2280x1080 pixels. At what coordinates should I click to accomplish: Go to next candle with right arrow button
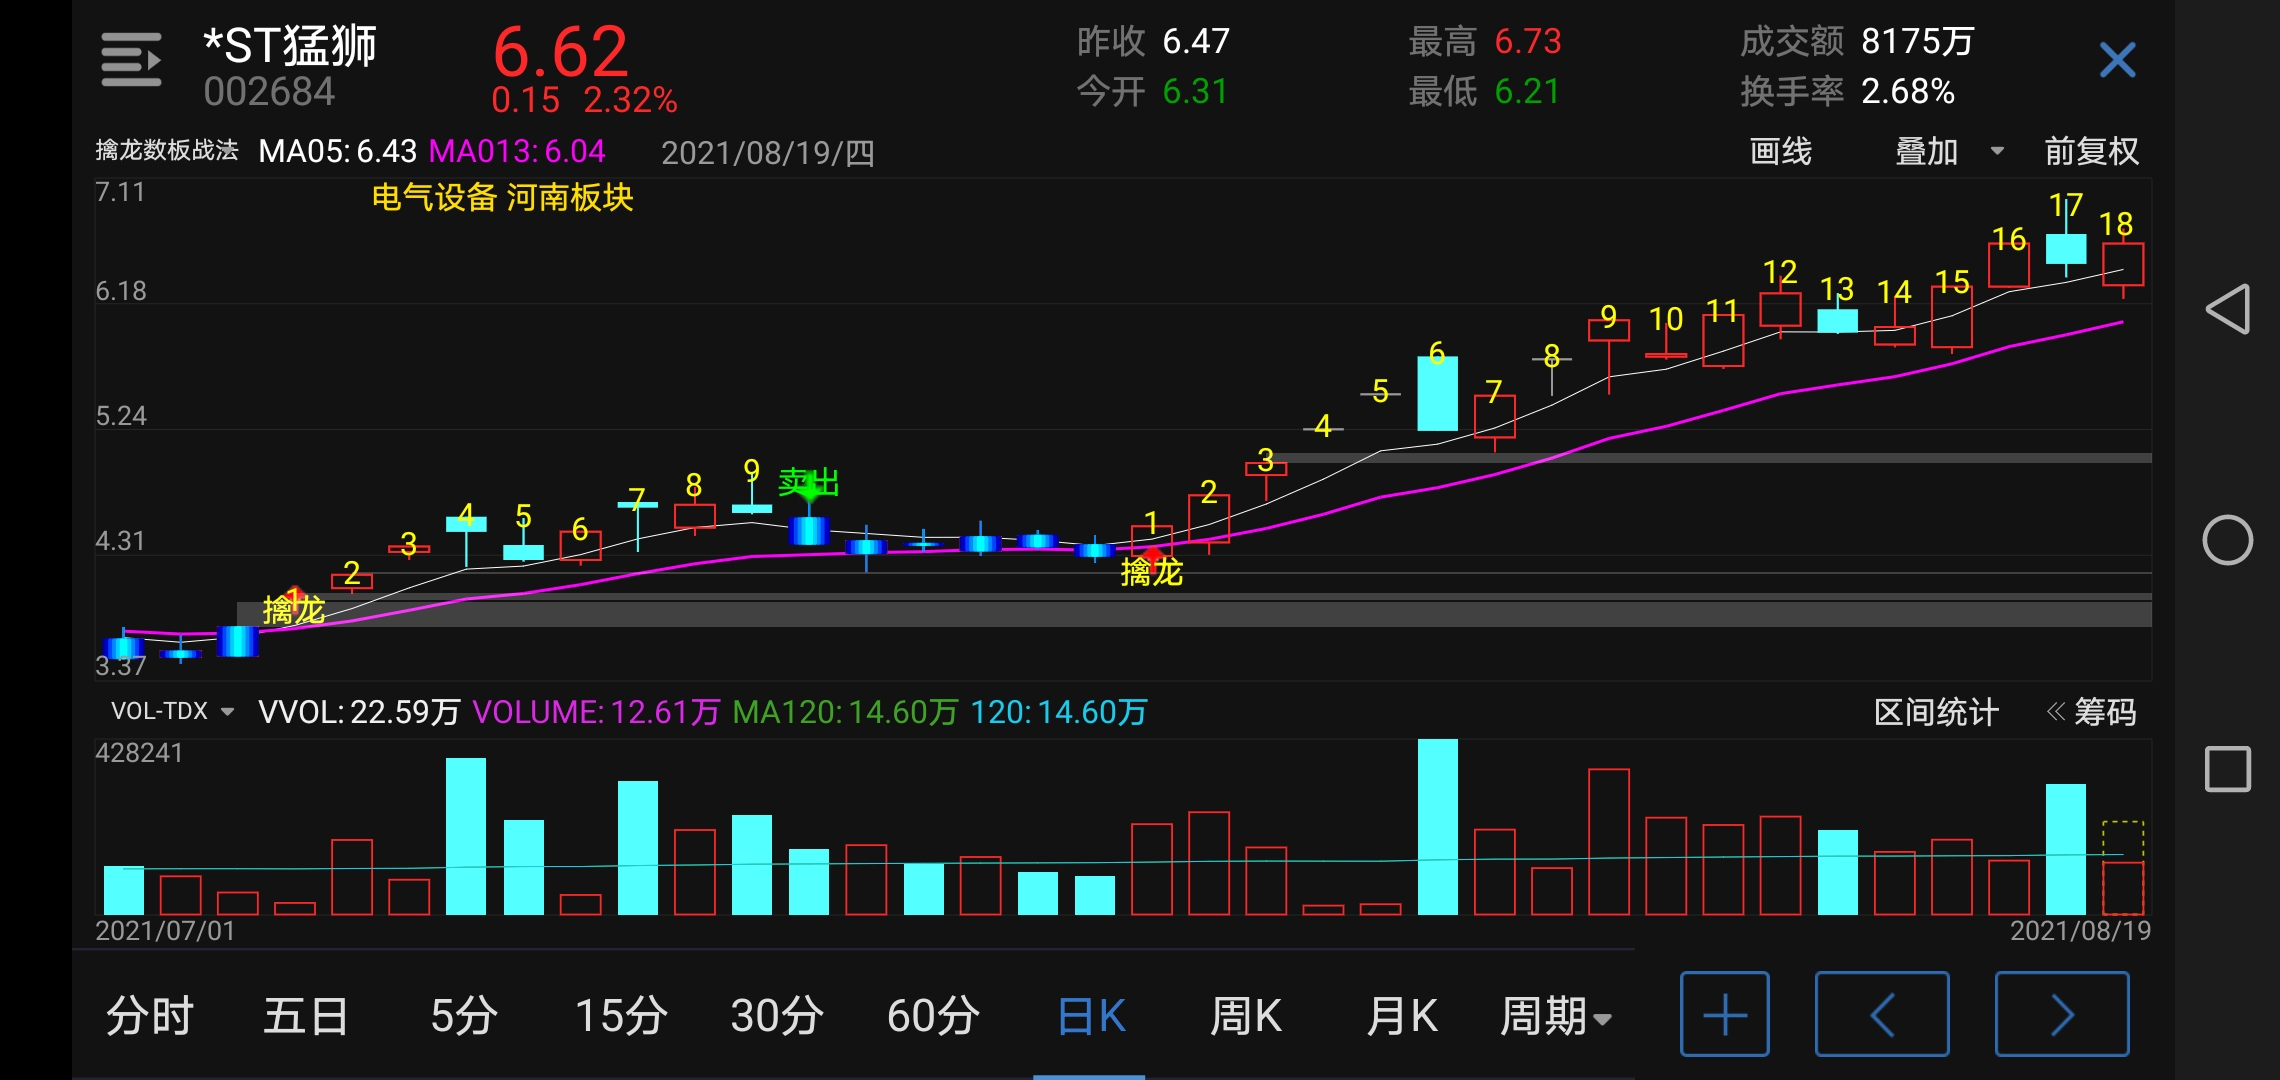pyautogui.click(x=2061, y=1014)
